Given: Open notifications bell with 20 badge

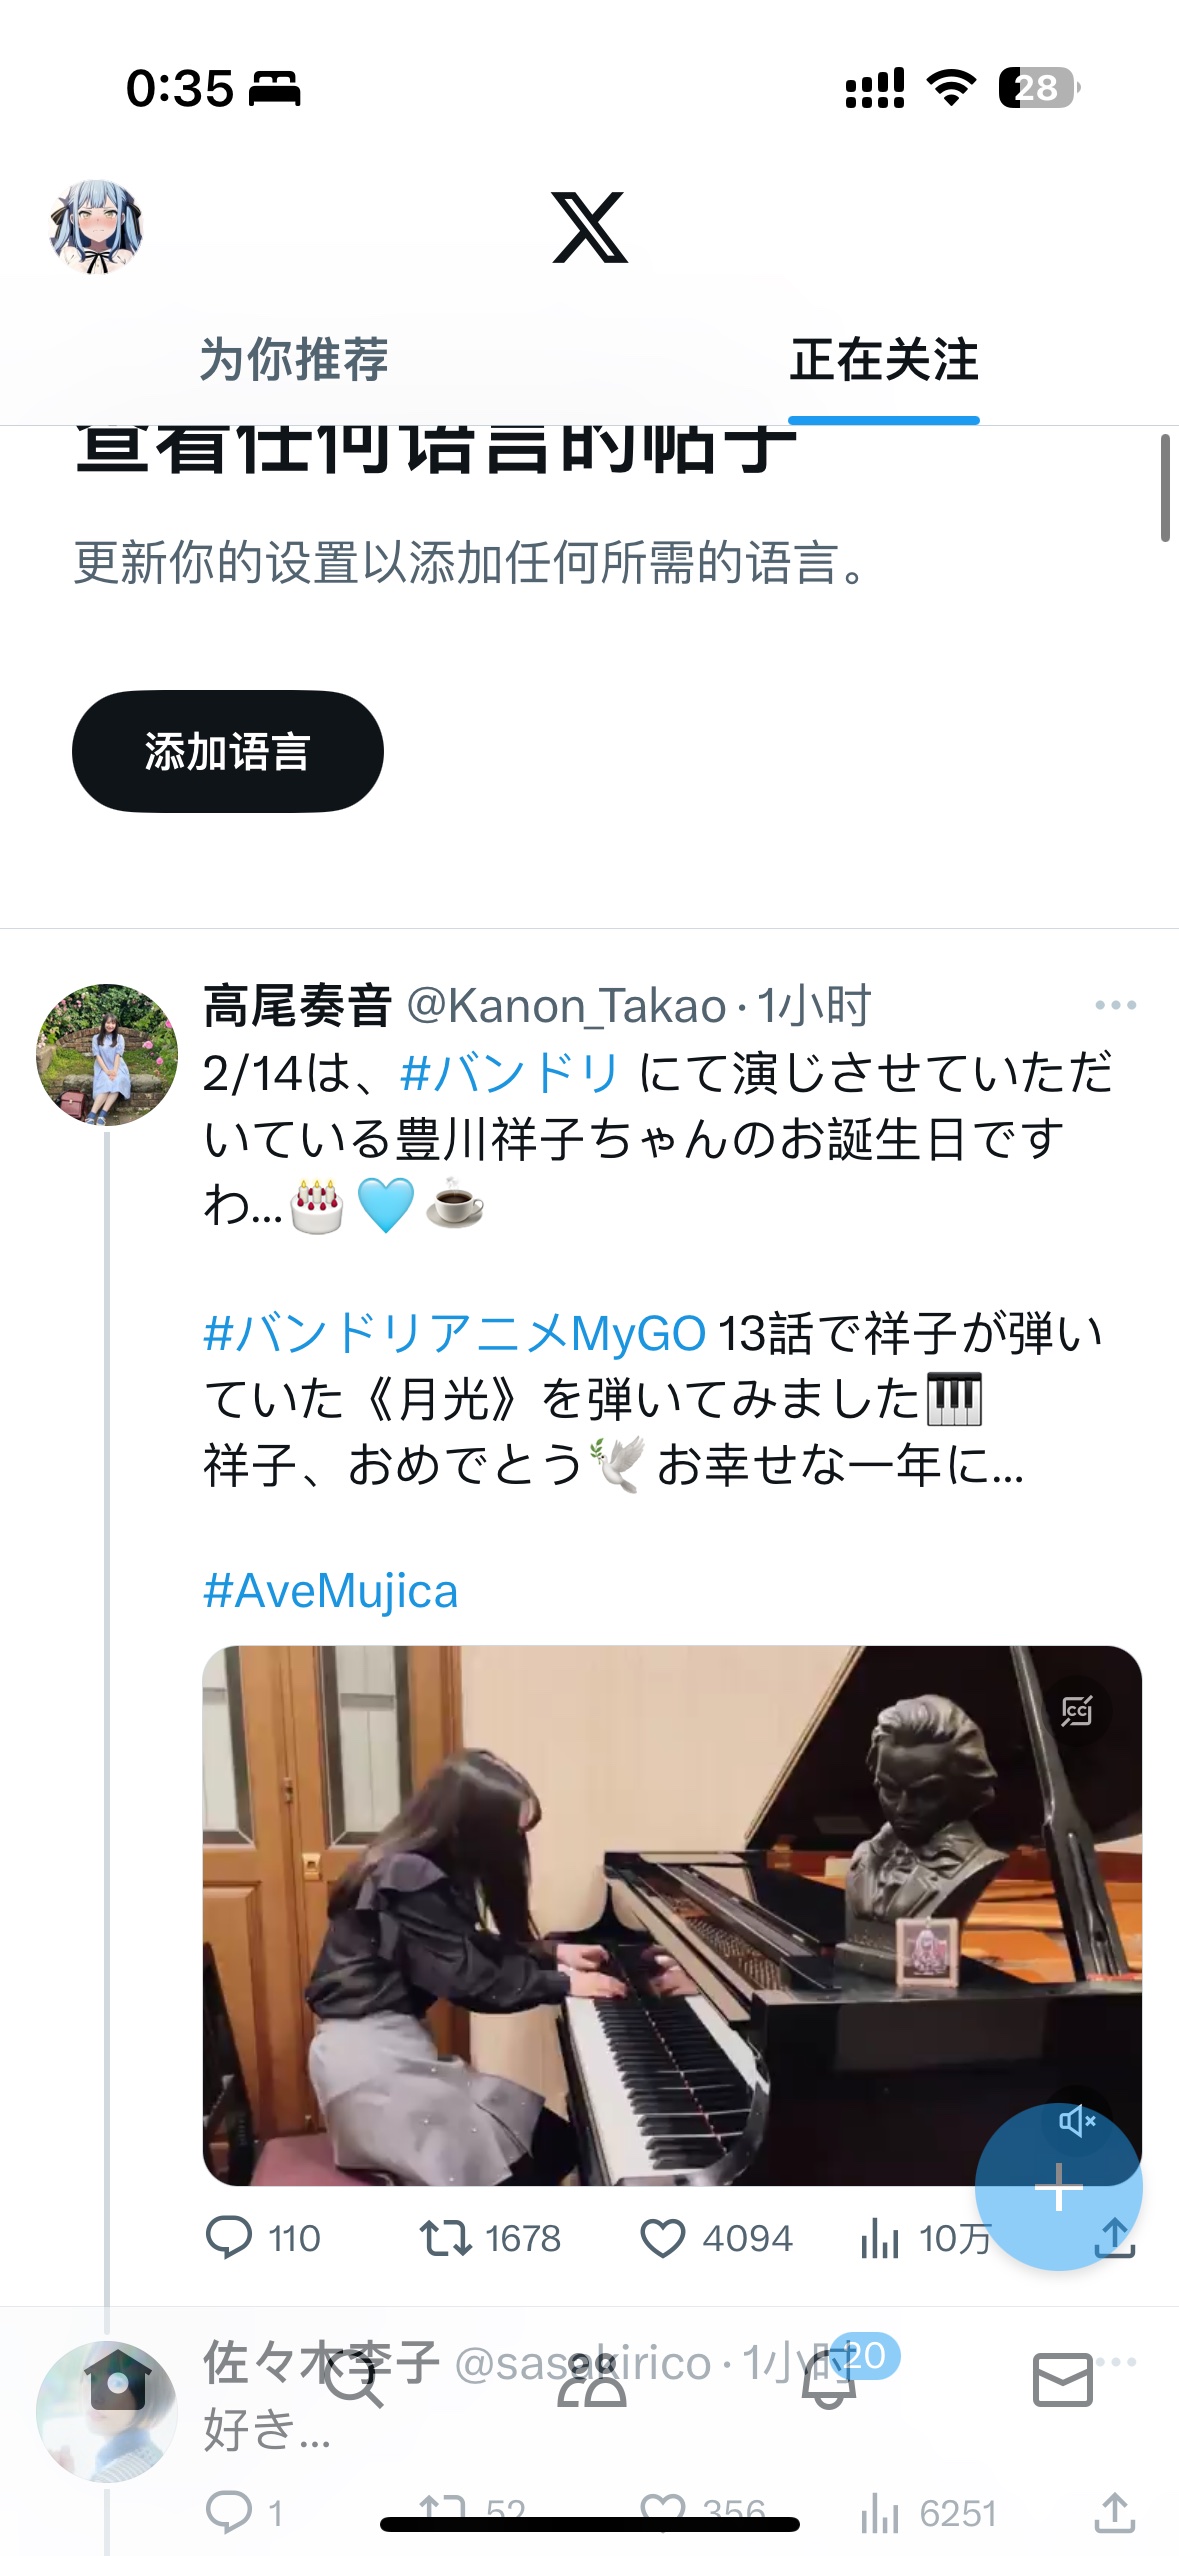Looking at the screenshot, I should tap(829, 2381).
